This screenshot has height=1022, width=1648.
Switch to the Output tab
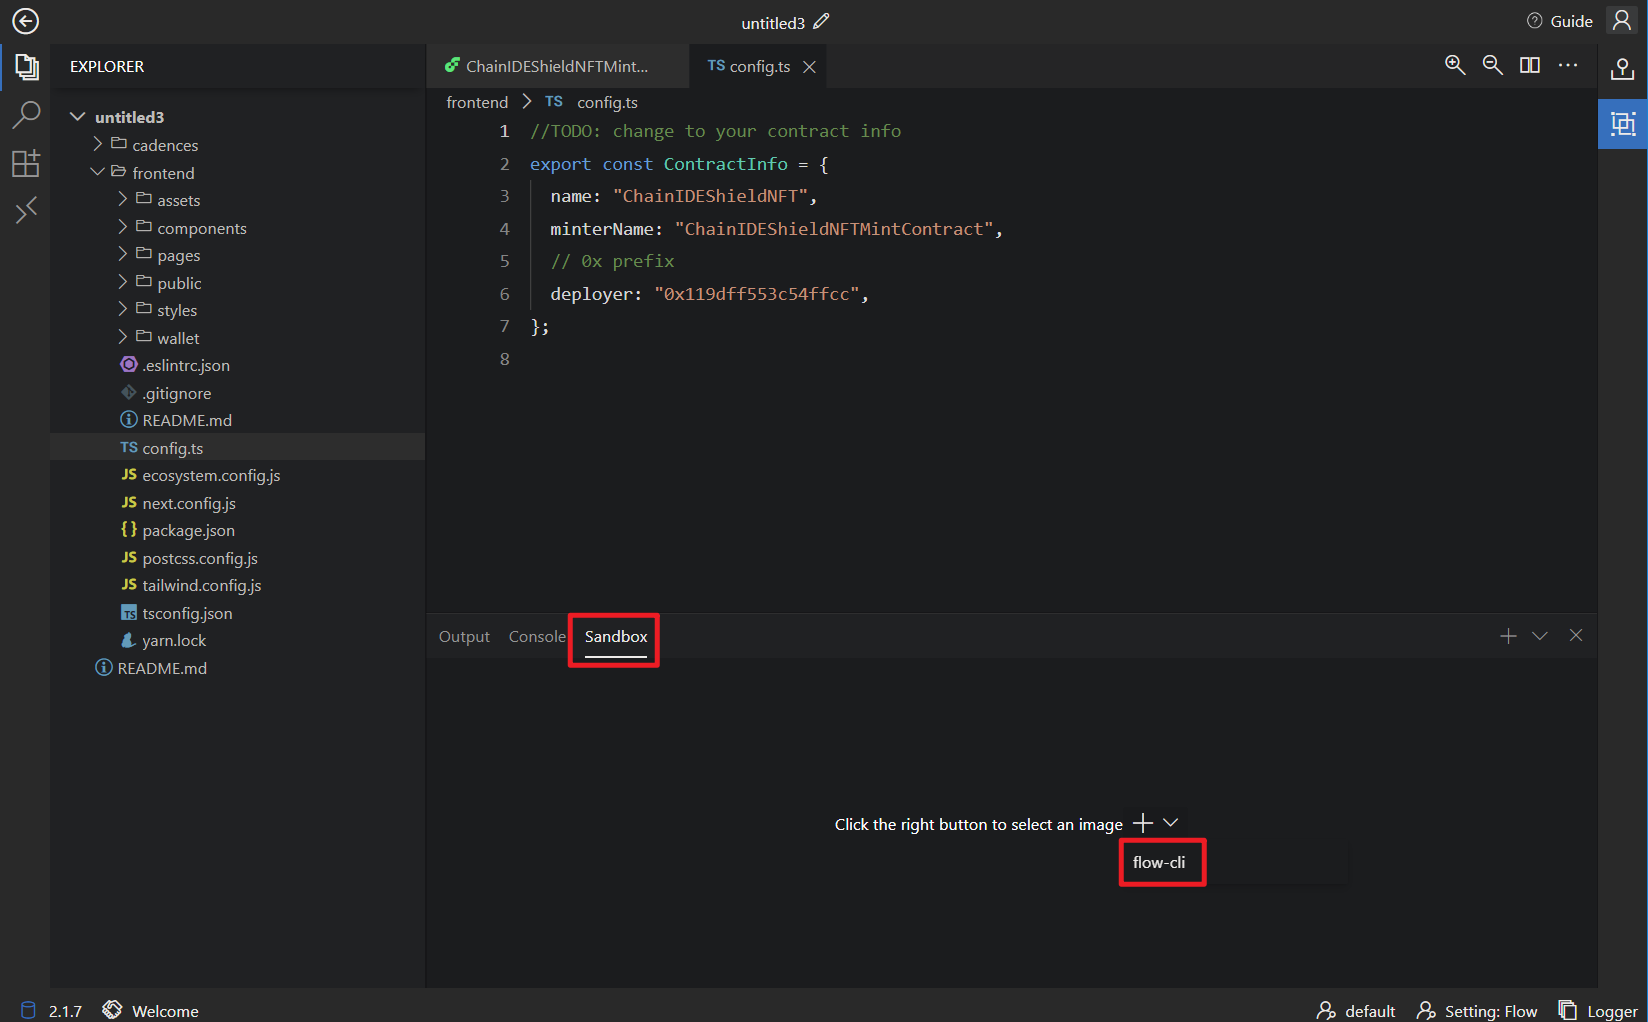(x=464, y=637)
